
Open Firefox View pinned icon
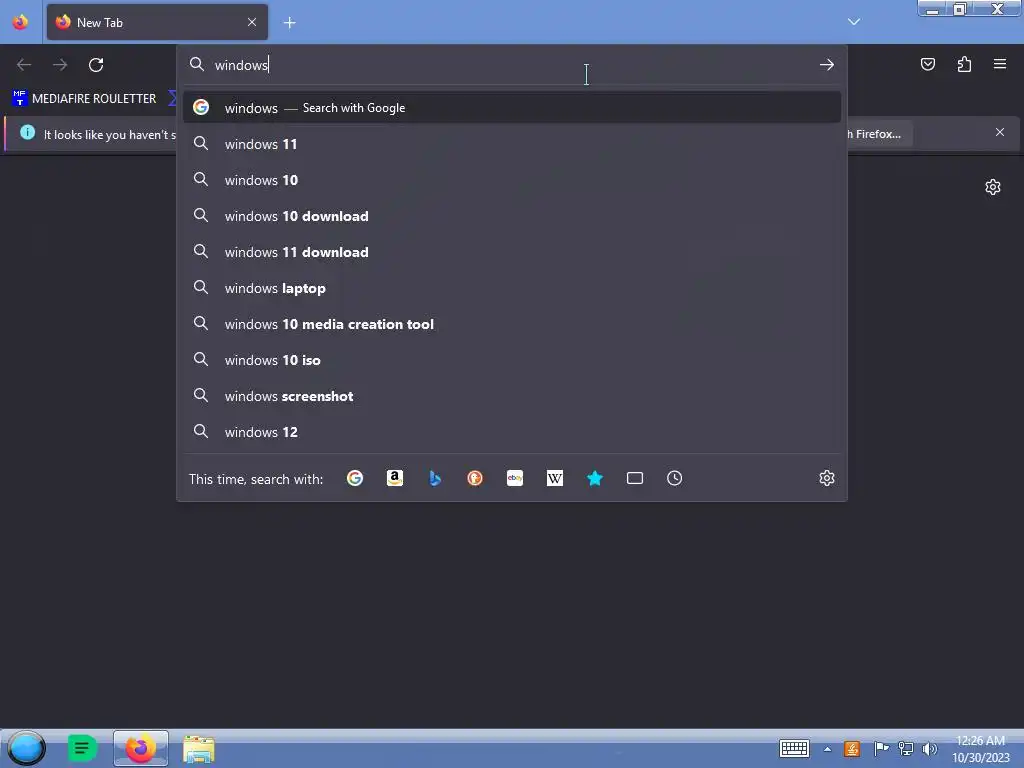(x=20, y=22)
